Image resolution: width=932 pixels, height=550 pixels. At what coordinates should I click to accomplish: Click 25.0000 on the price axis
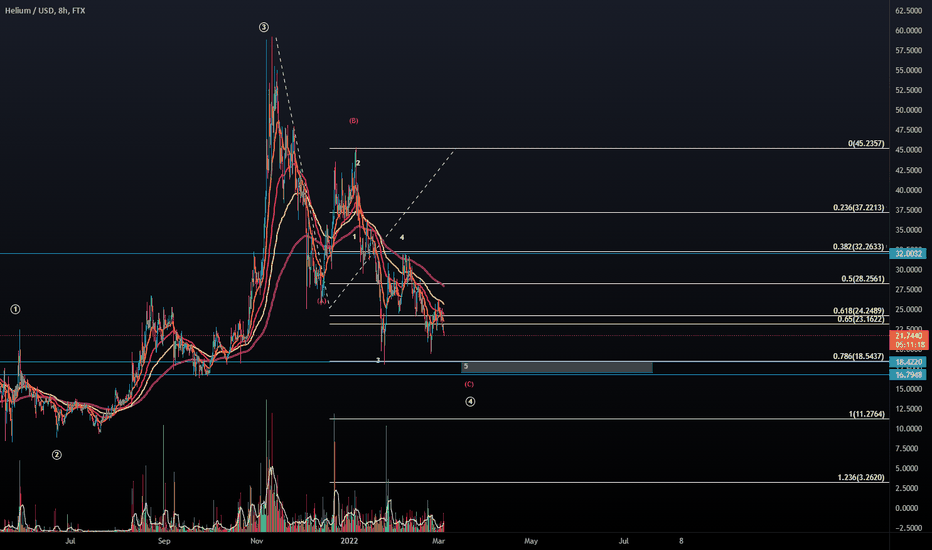[909, 310]
